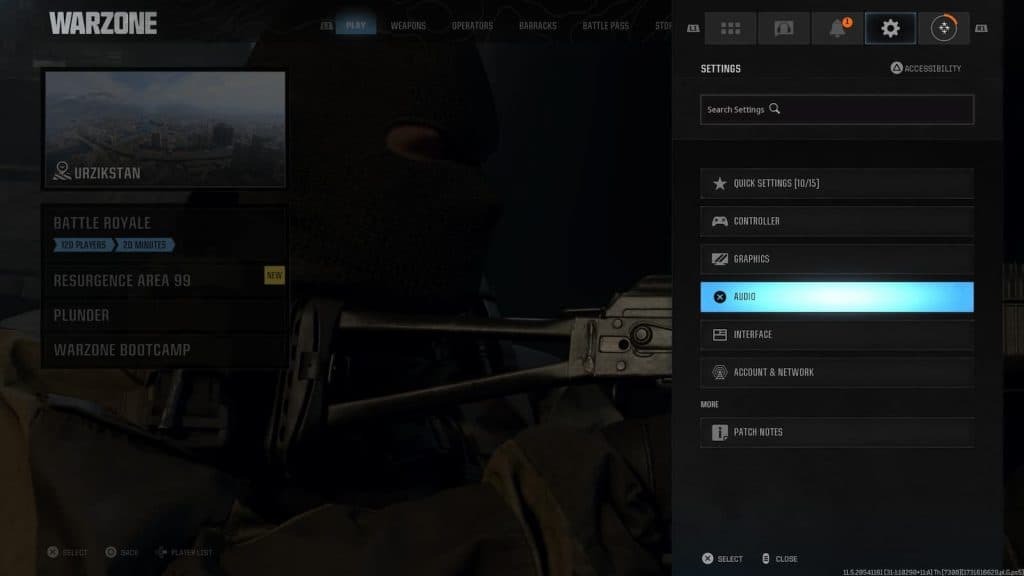Click the NEW badge on Resurgence
Image resolution: width=1024 pixels, height=576 pixels.
click(x=274, y=275)
